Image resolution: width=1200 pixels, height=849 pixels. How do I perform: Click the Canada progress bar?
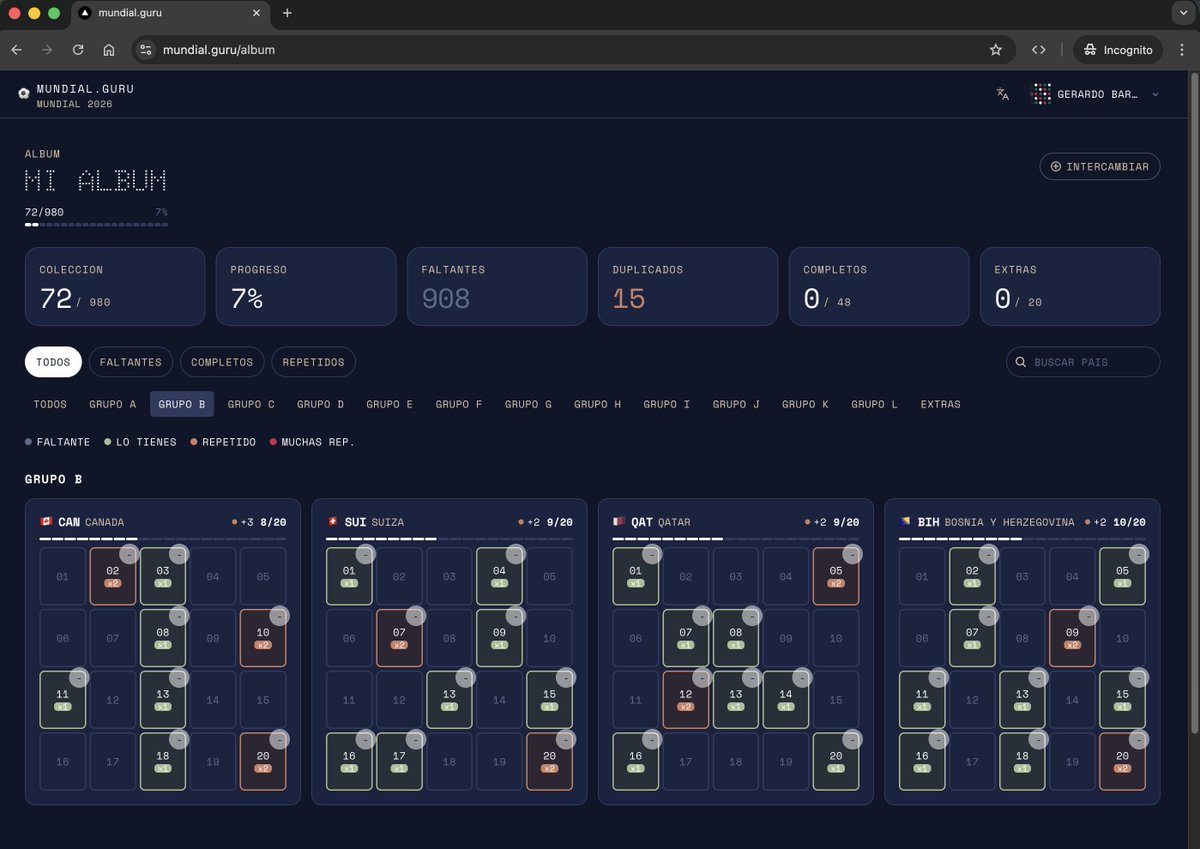click(x=163, y=539)
